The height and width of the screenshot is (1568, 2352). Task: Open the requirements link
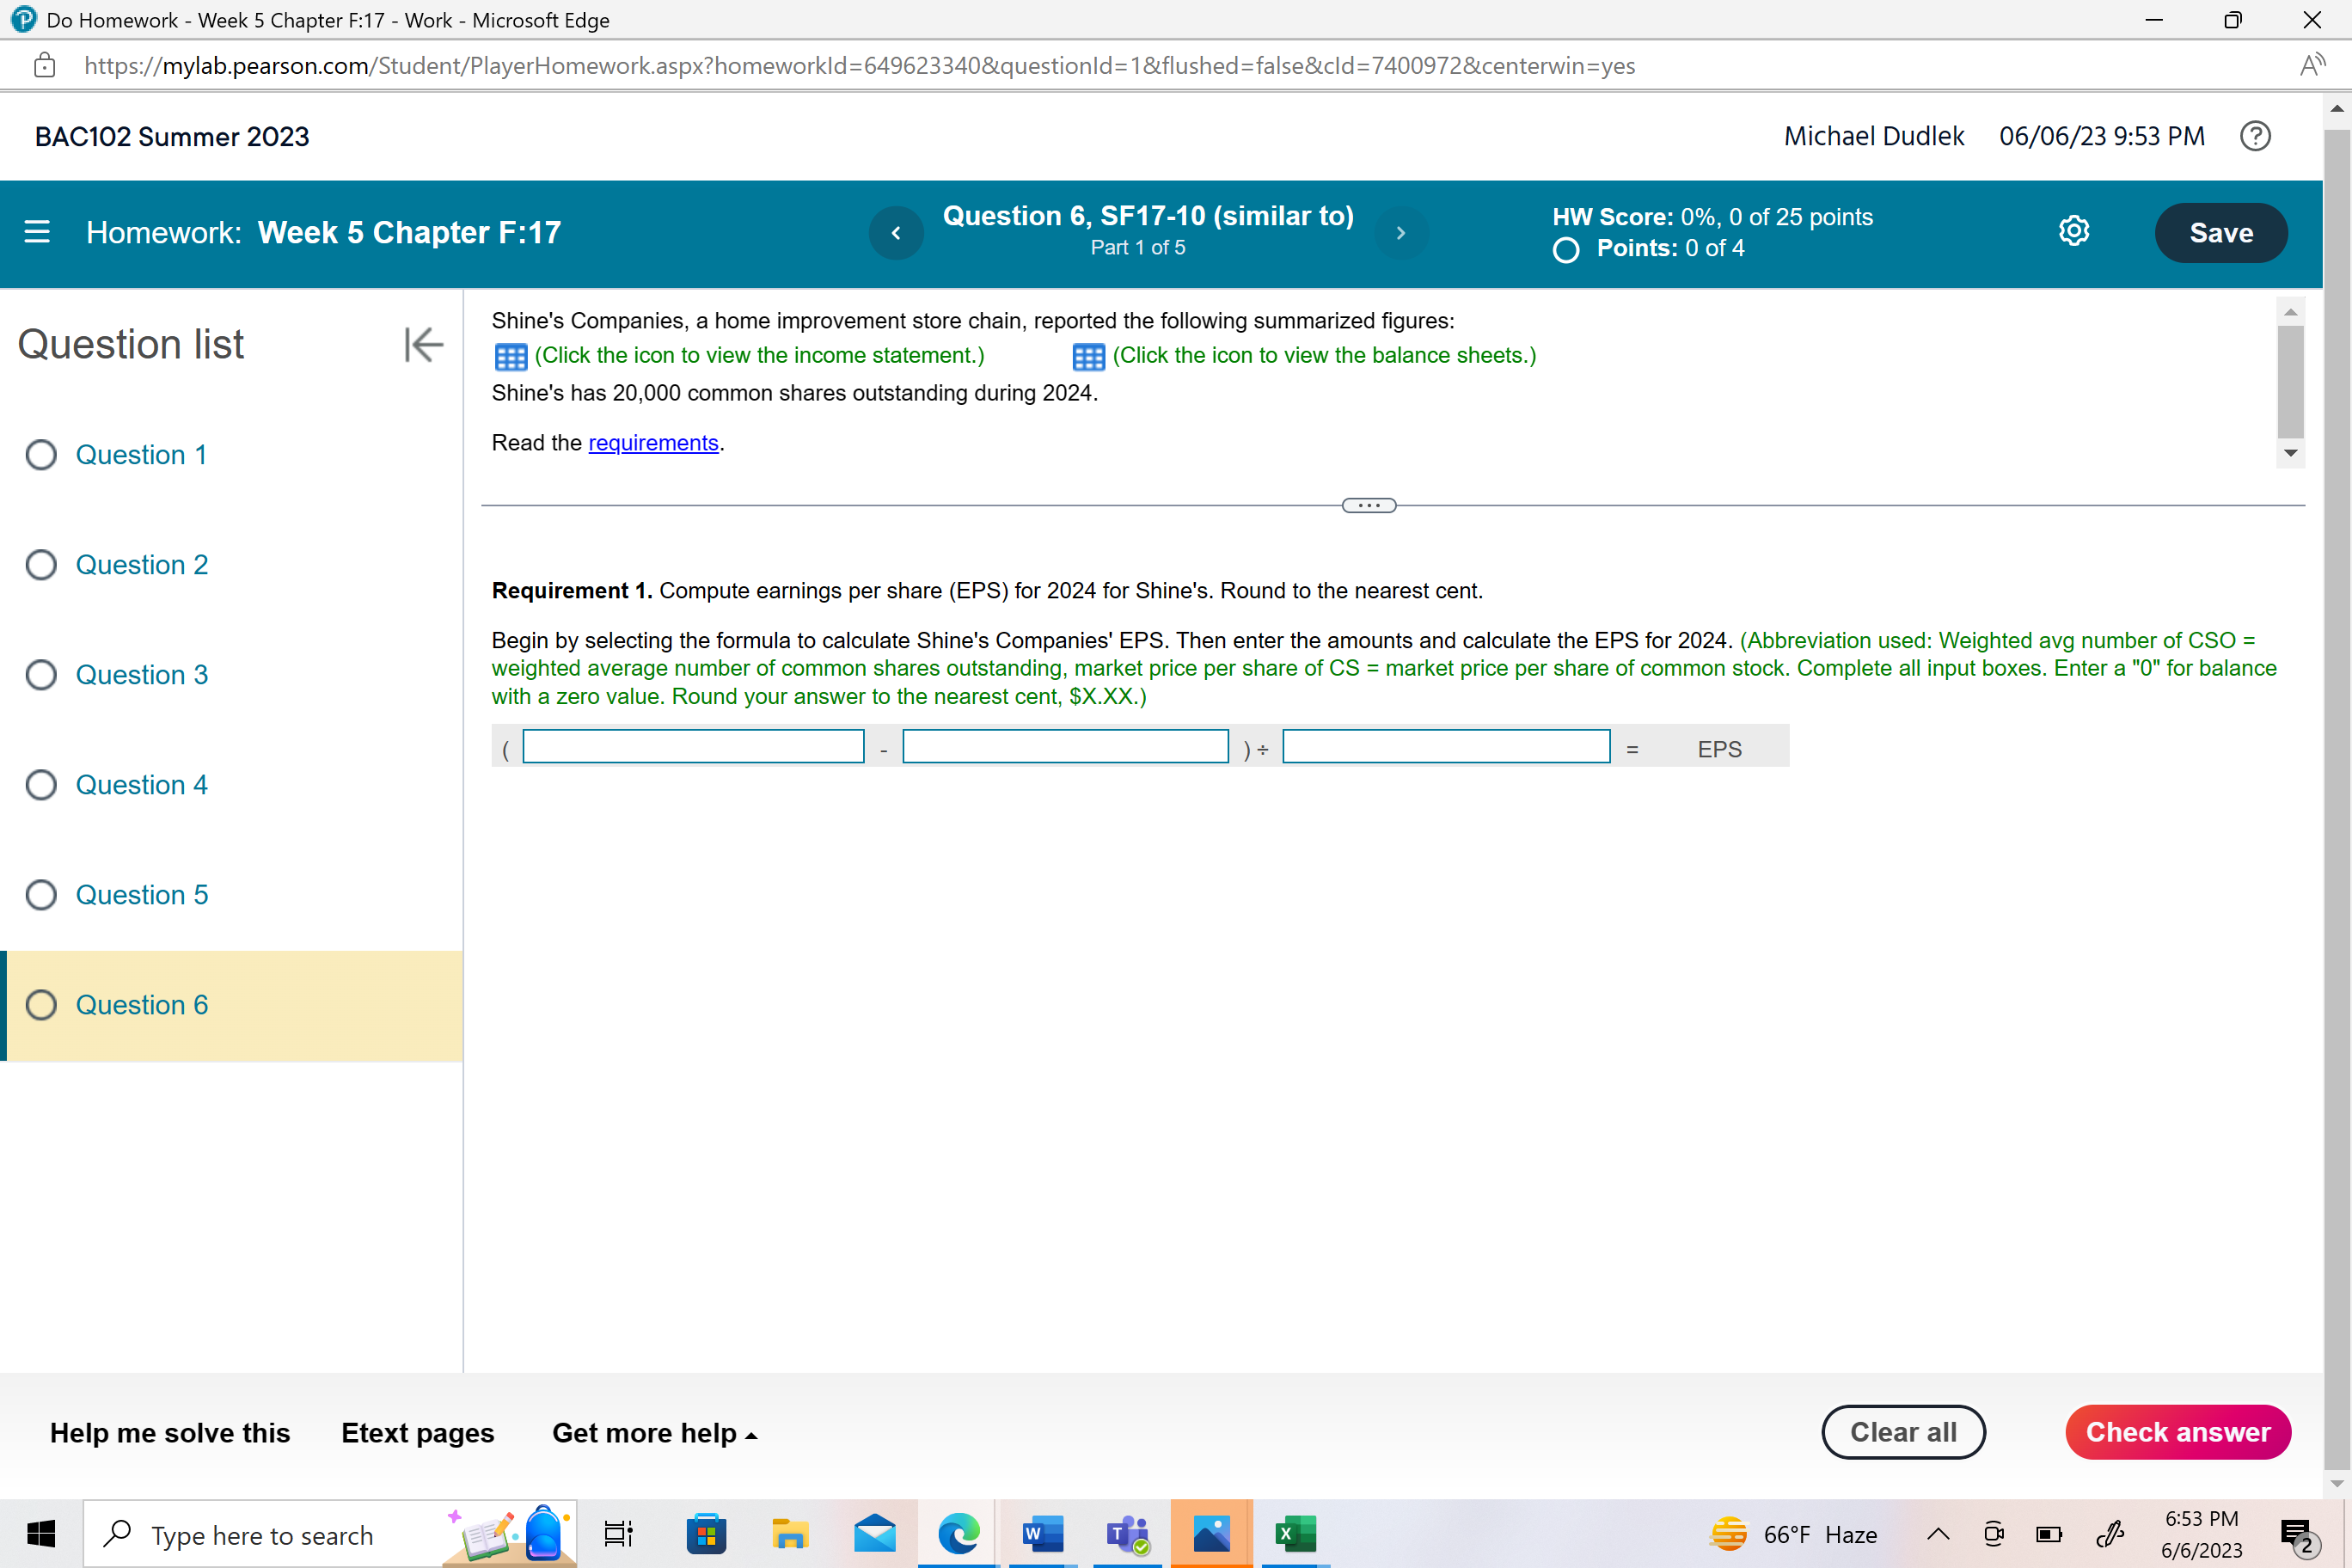click(x=653, y=443)
